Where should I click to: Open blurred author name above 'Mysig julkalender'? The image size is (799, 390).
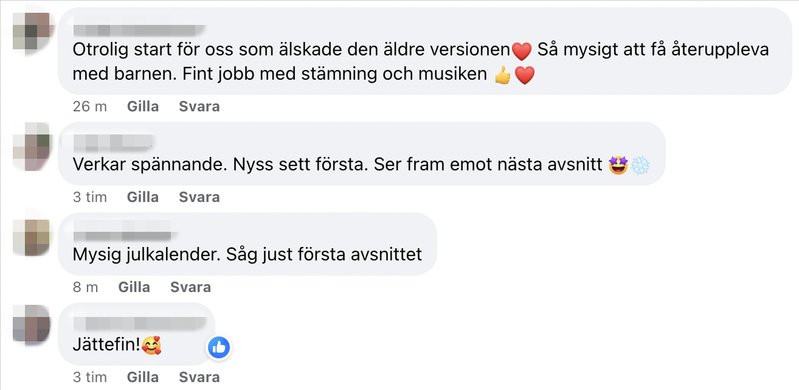[124, 235]
